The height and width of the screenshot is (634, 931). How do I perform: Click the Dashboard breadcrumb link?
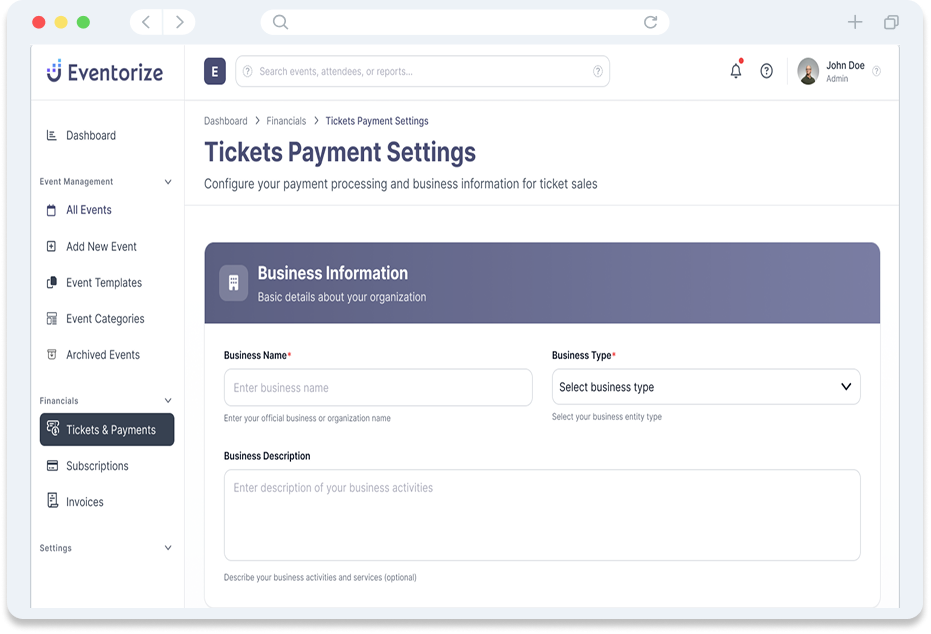pos(225,121)
